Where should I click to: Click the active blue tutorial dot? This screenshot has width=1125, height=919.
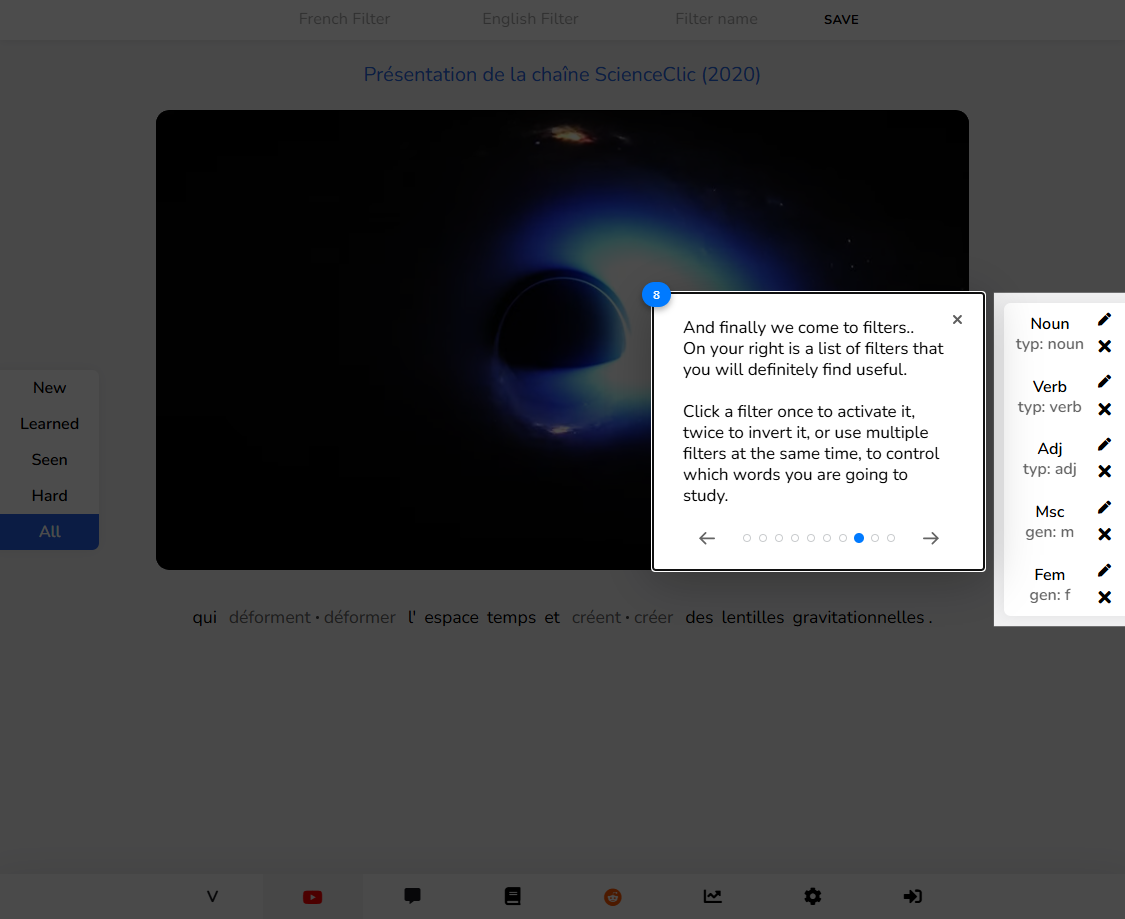(x=859, y=538)
